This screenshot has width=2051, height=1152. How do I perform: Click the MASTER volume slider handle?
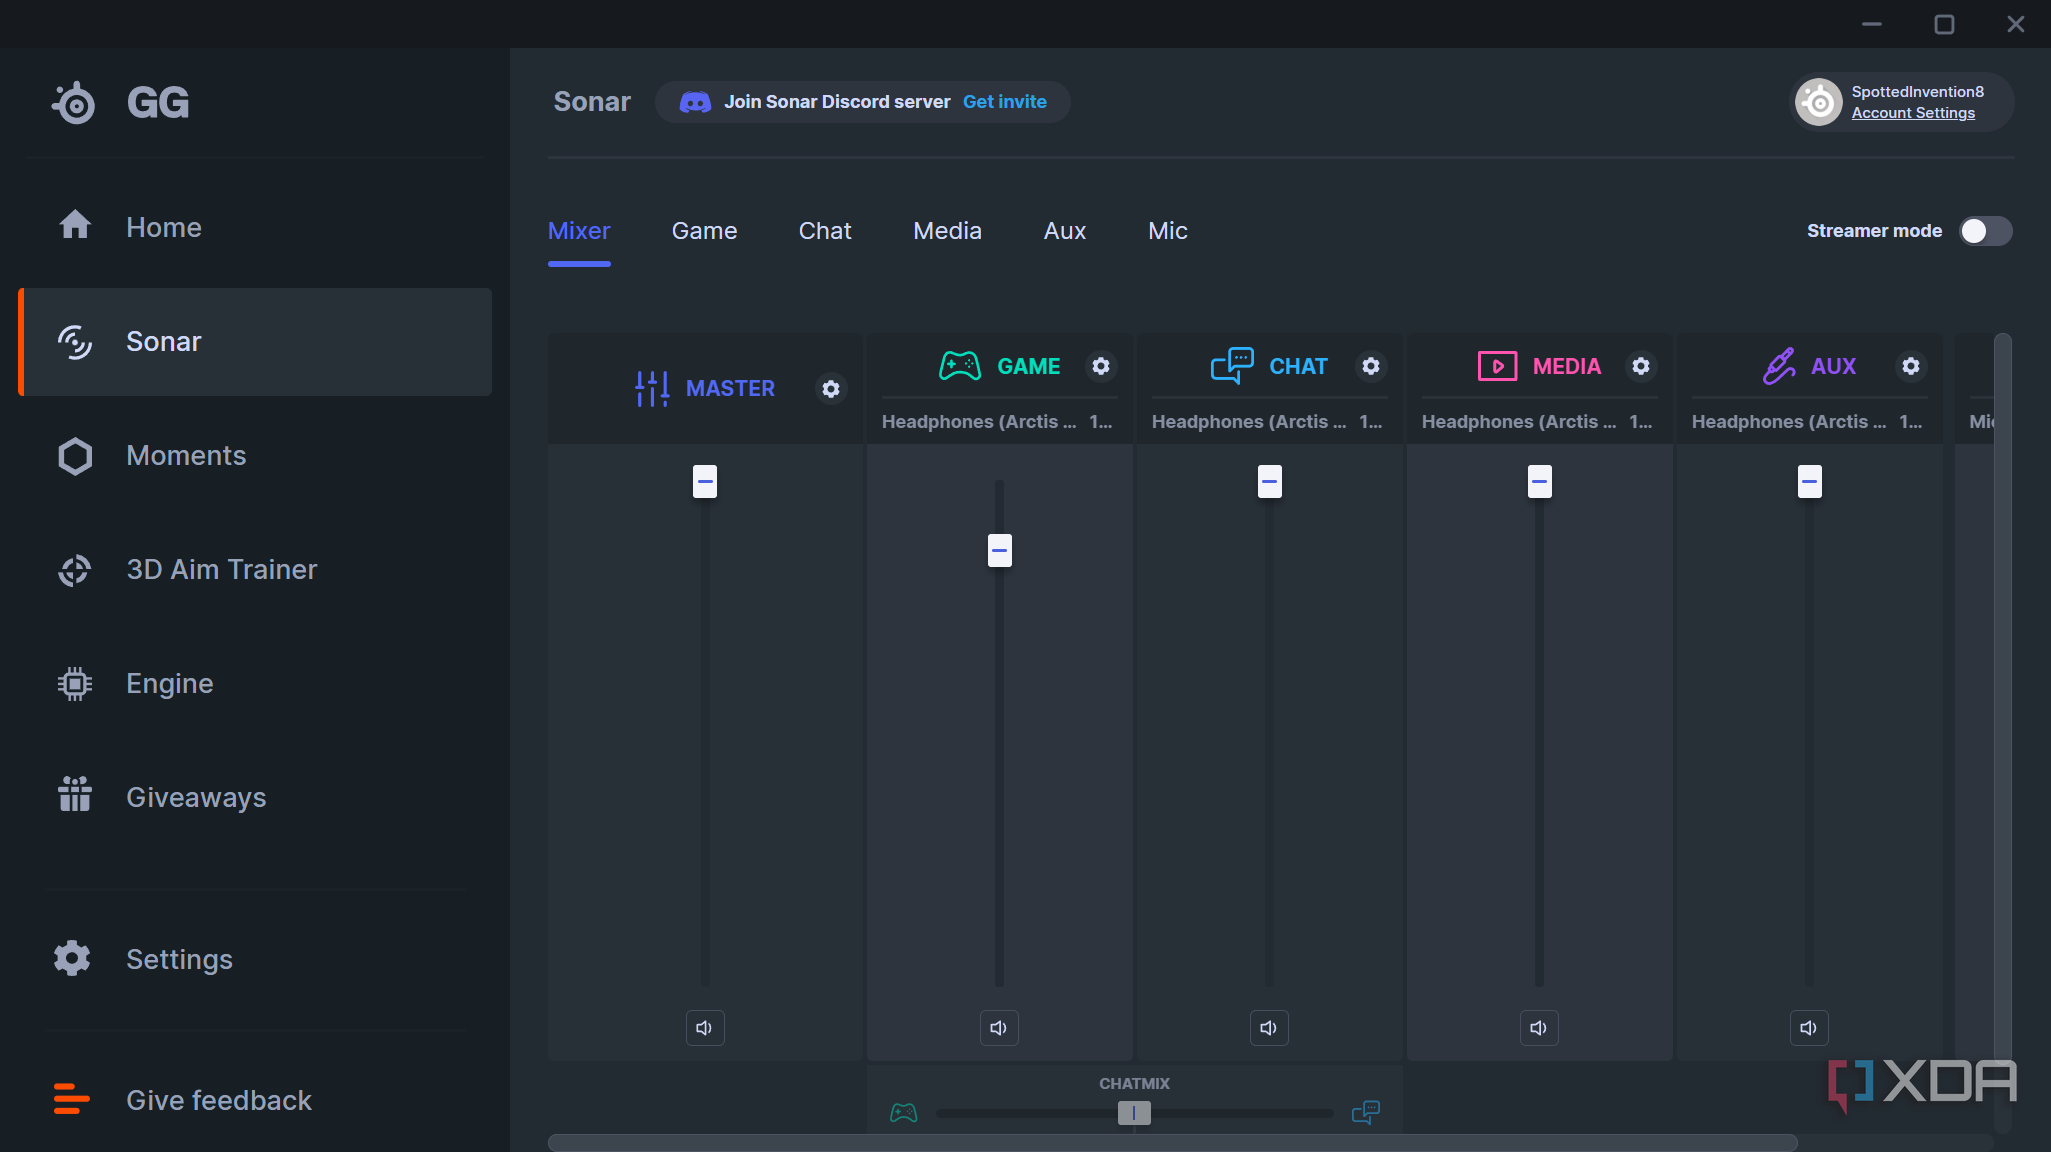pyautogui.click(x=705, y=481)
